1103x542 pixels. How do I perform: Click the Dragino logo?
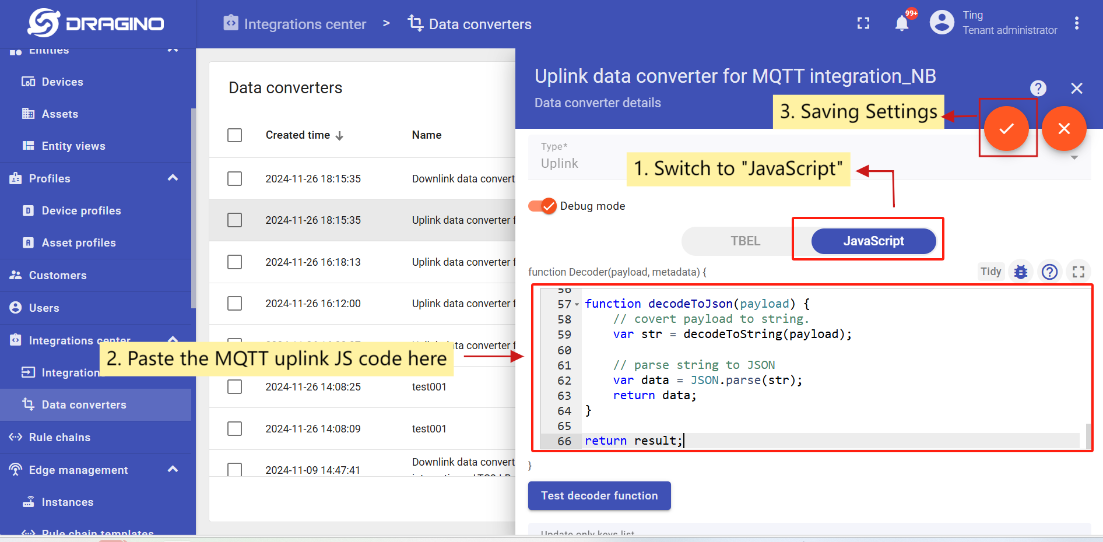click(96, 23)
